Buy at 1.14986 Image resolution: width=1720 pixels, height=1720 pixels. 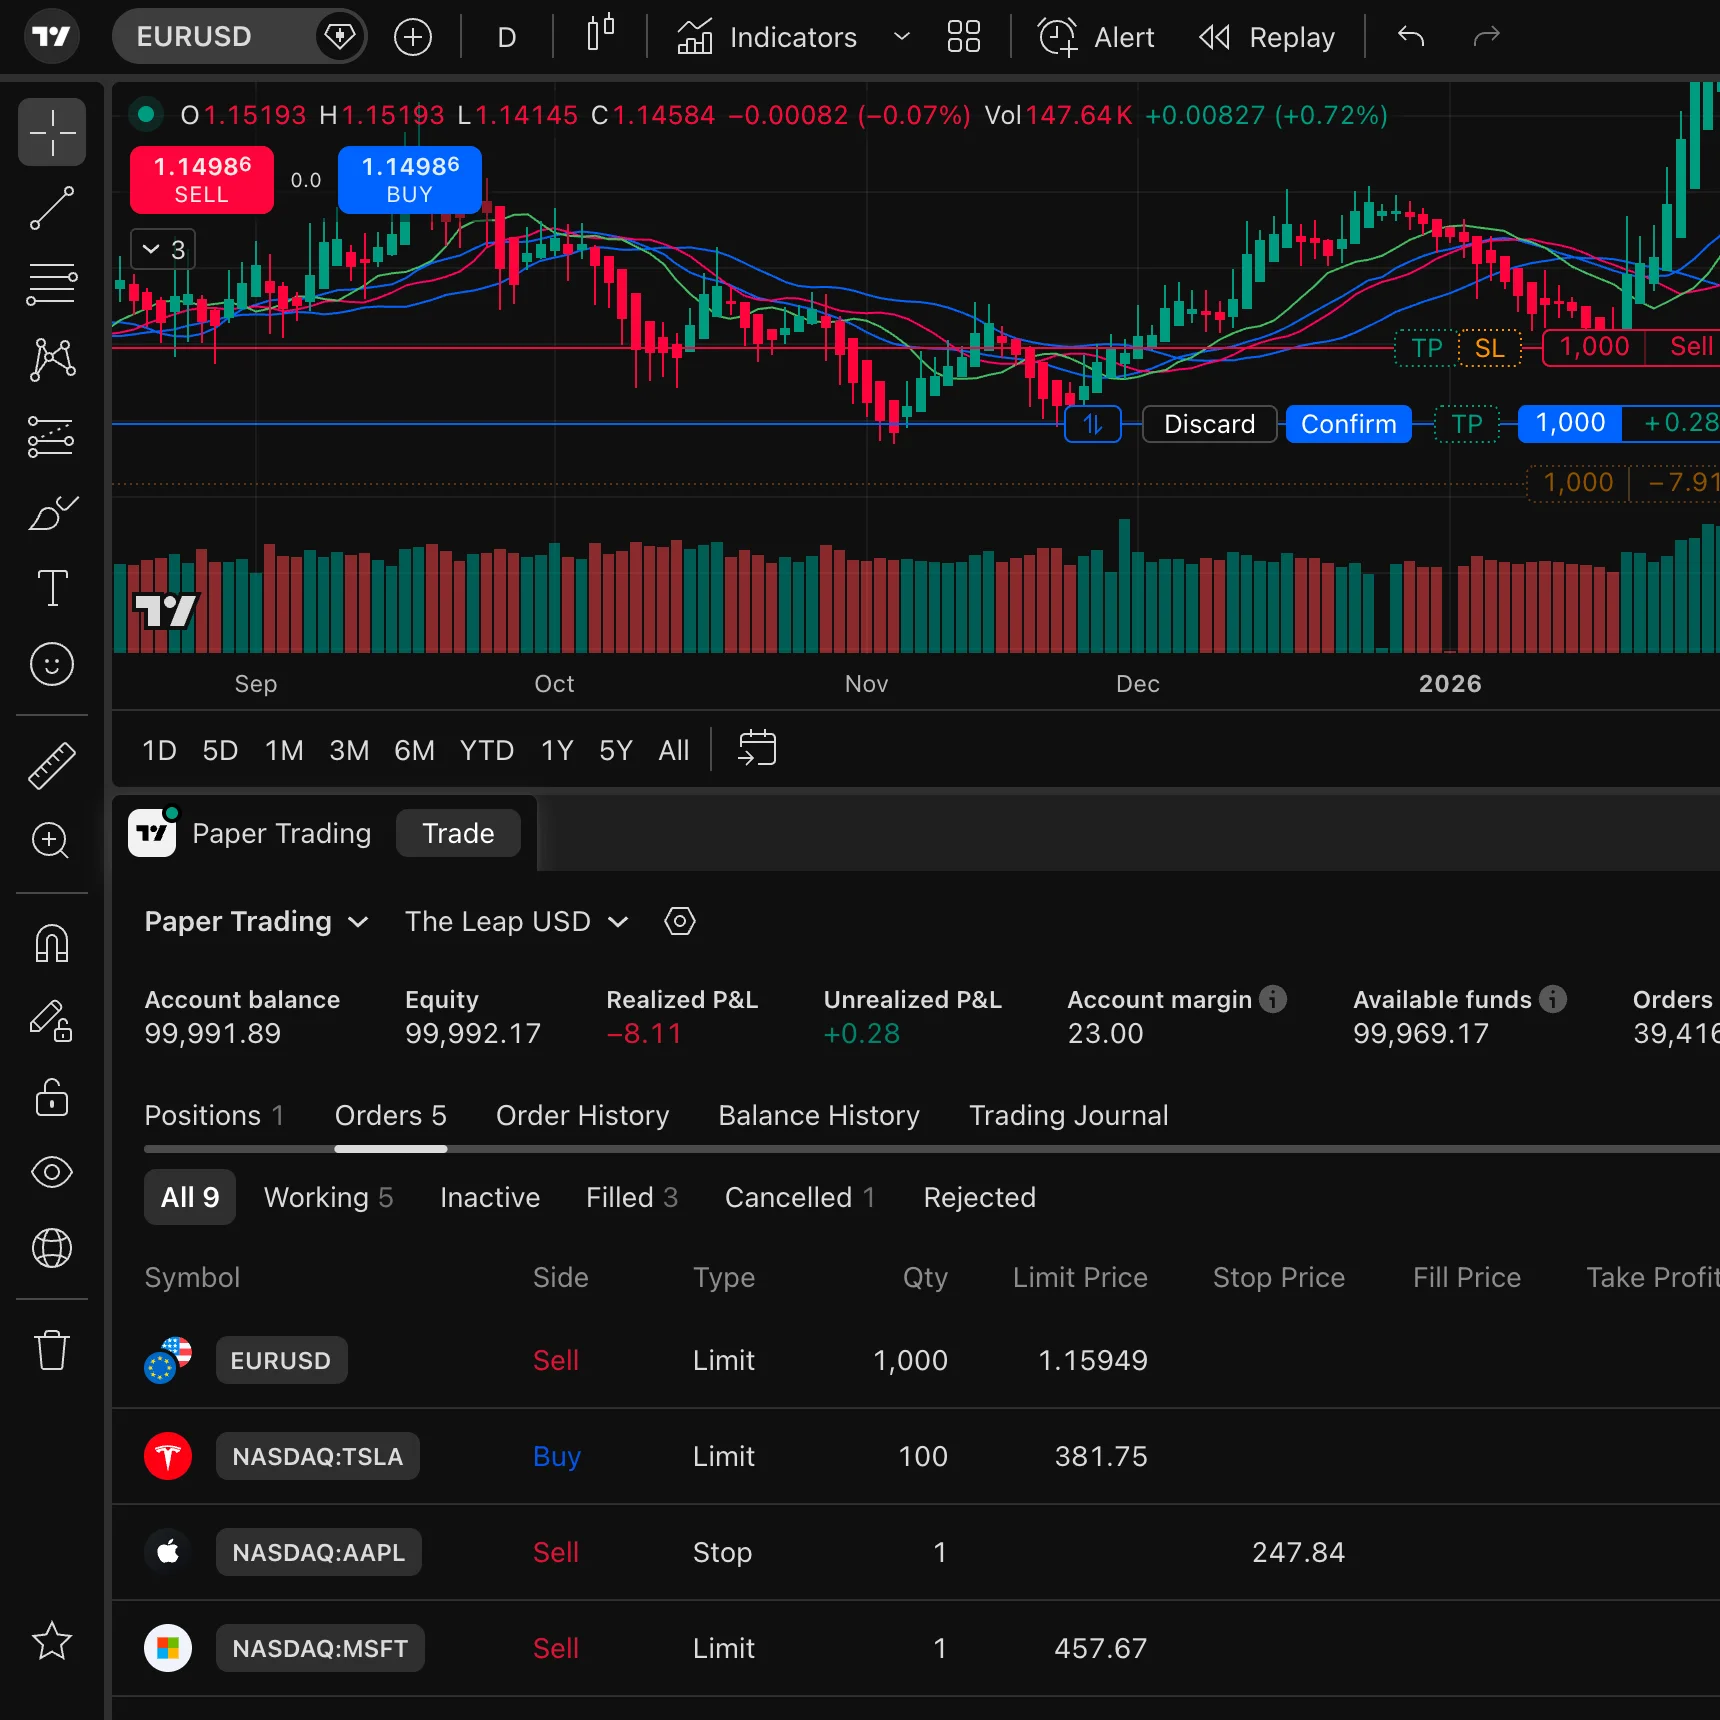410,180
